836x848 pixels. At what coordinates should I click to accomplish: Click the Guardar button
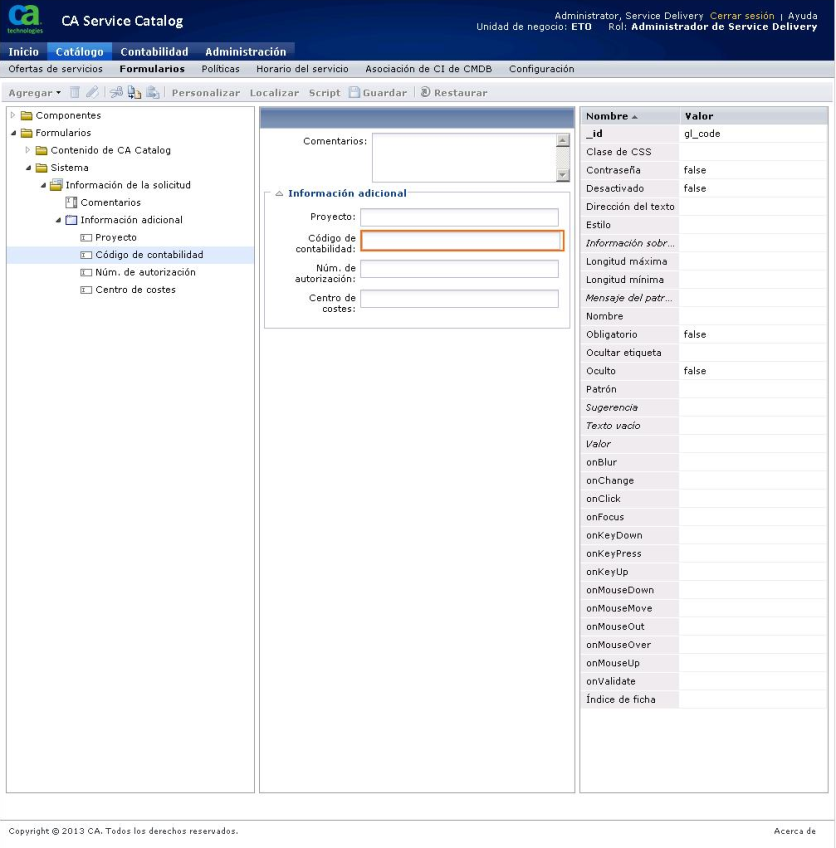(378, 92)
